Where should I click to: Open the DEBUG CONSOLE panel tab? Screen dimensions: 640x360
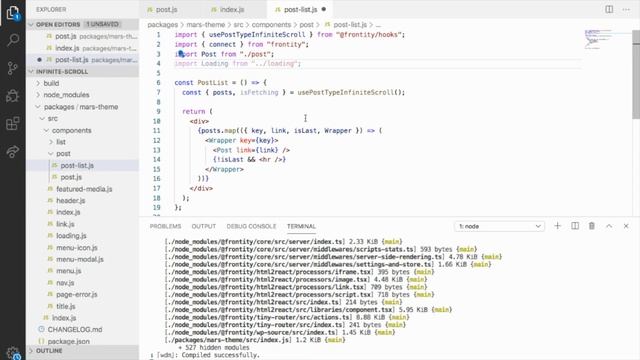pyautogui.click(x=251, y=226)
